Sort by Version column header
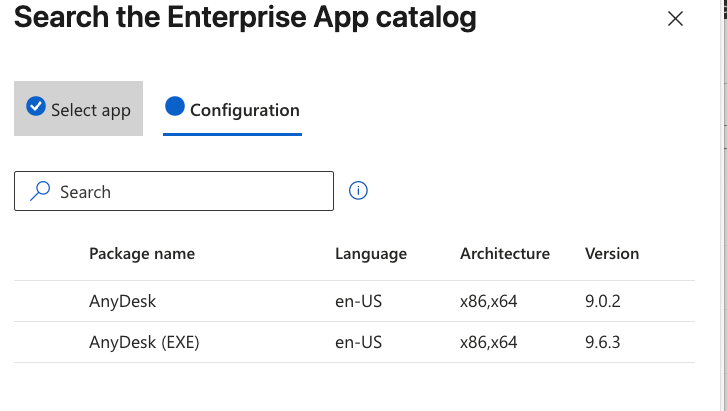The image size is (727, 411). tap(612, 254)
